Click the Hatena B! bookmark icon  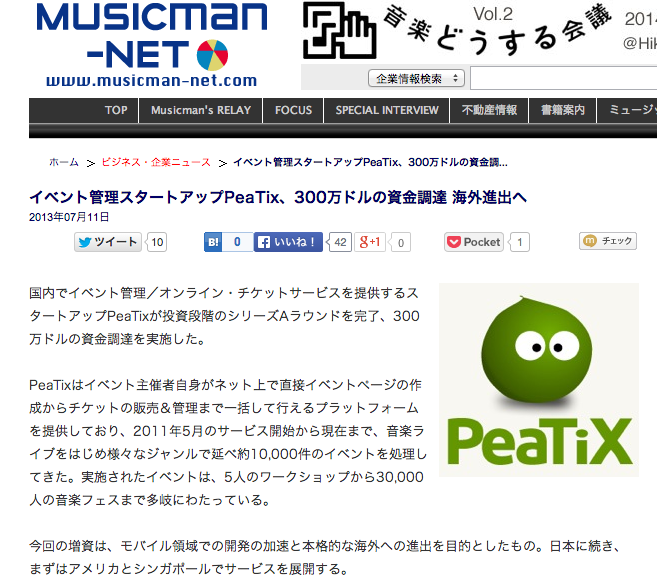click(x=213, y=242)
